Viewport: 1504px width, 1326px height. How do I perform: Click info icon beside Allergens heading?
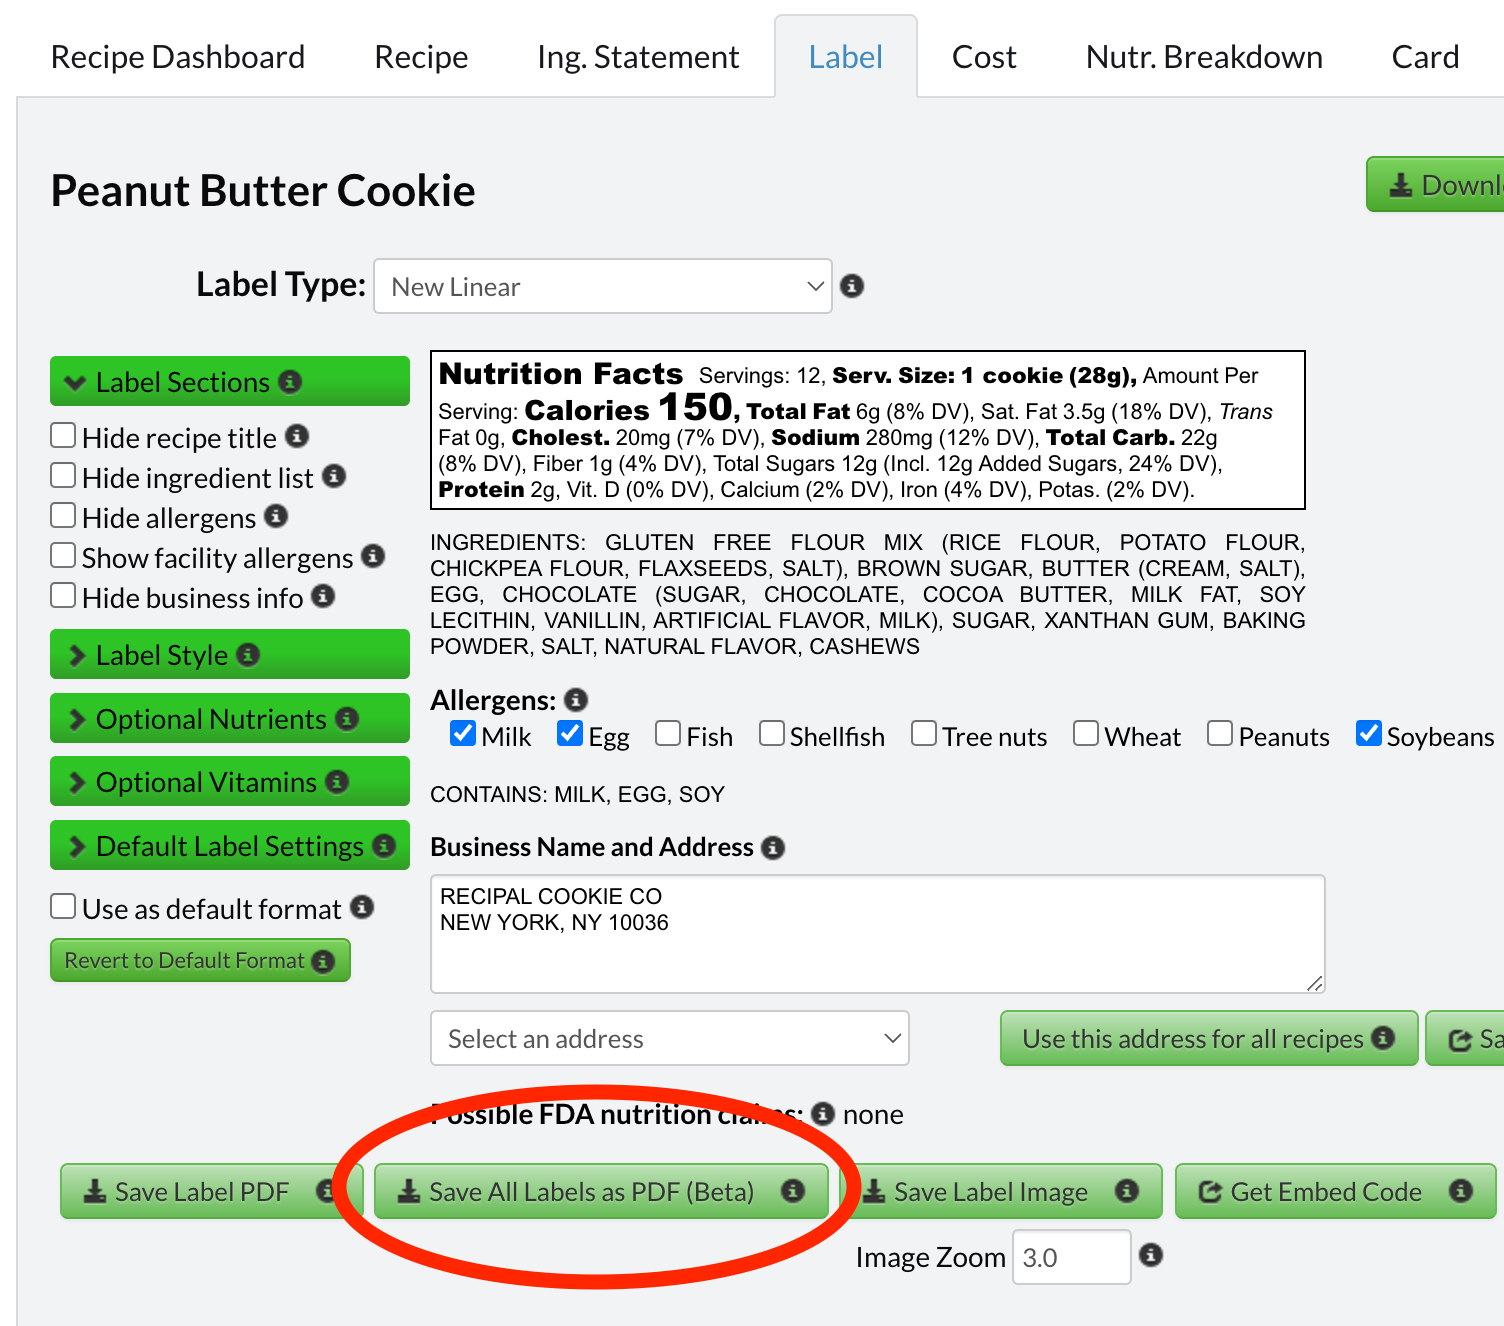click(x=576, y=700)
